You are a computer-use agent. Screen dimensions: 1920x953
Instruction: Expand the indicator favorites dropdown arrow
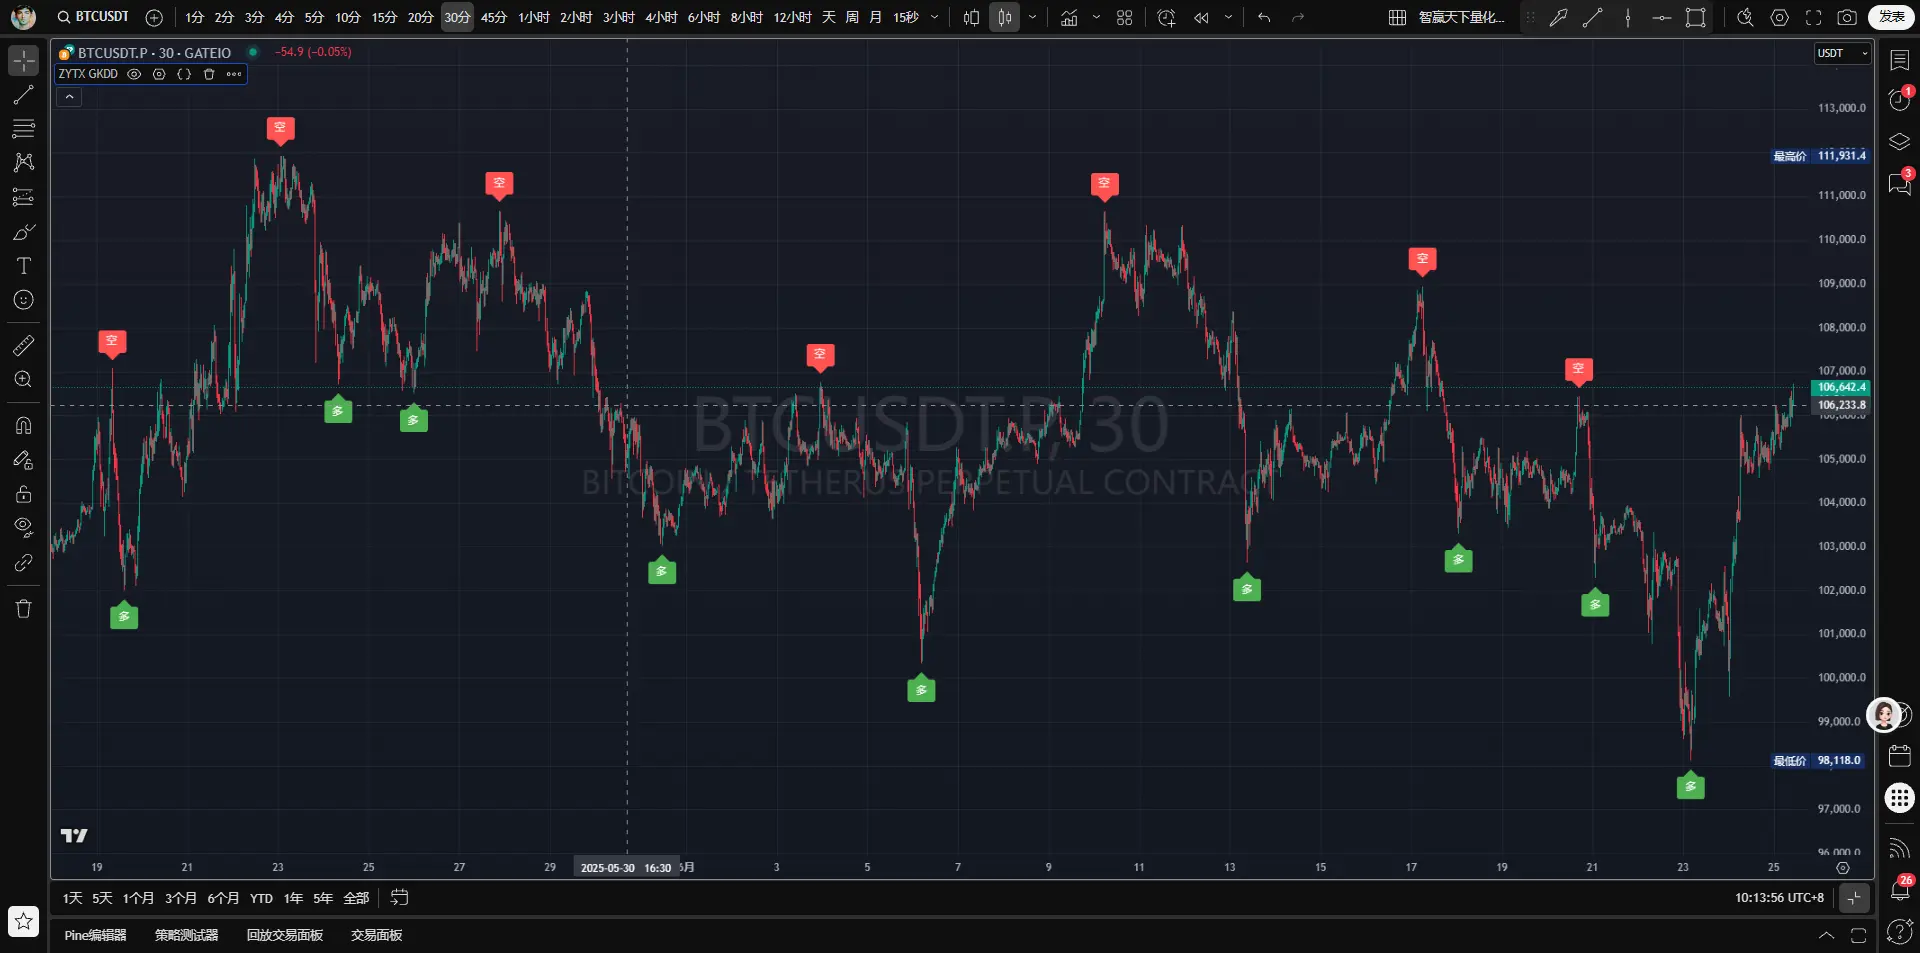[x=1096, y=17]
